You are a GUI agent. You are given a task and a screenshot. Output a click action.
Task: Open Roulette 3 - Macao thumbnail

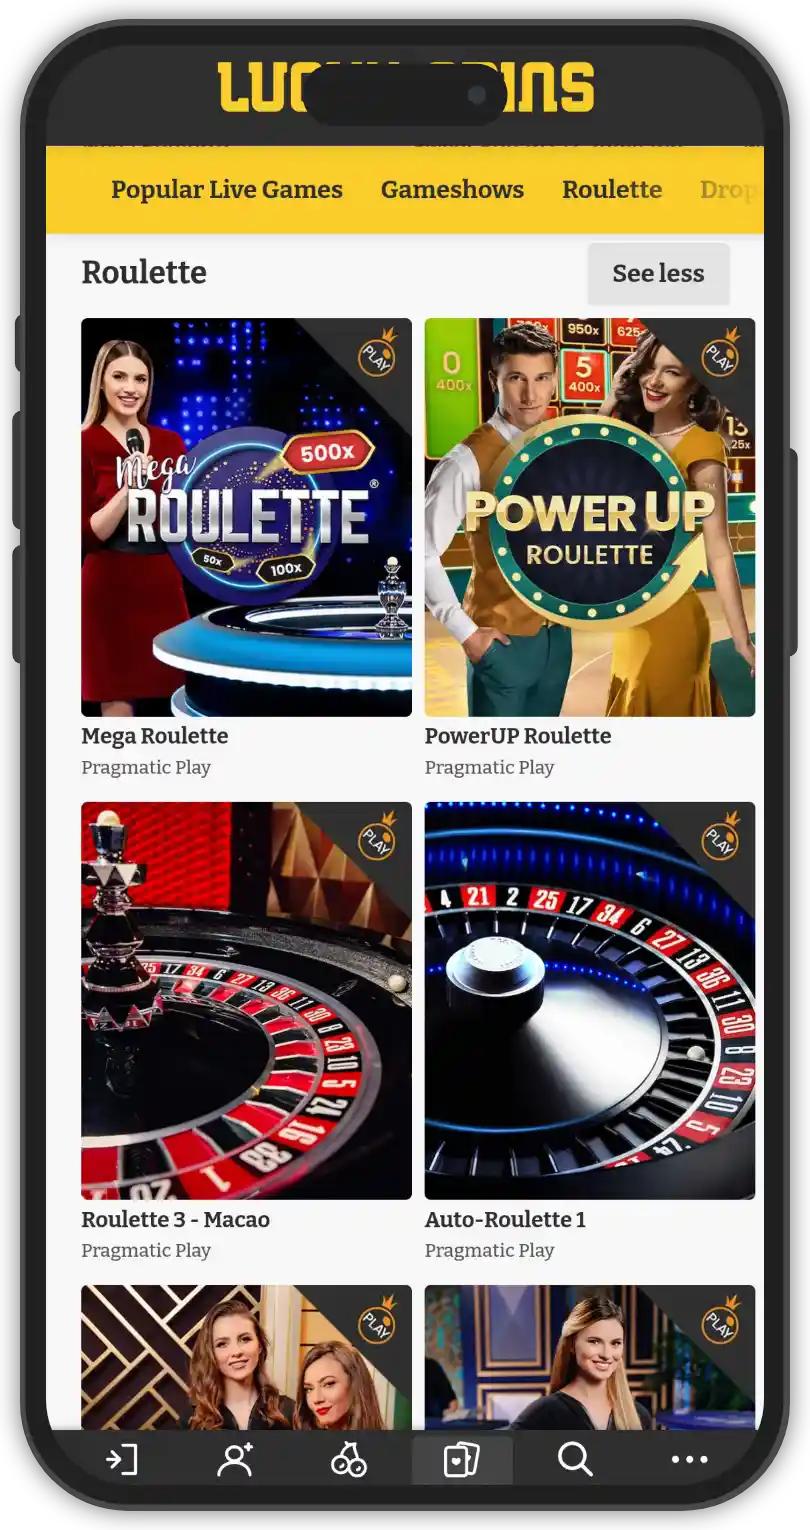[246, 1000]
